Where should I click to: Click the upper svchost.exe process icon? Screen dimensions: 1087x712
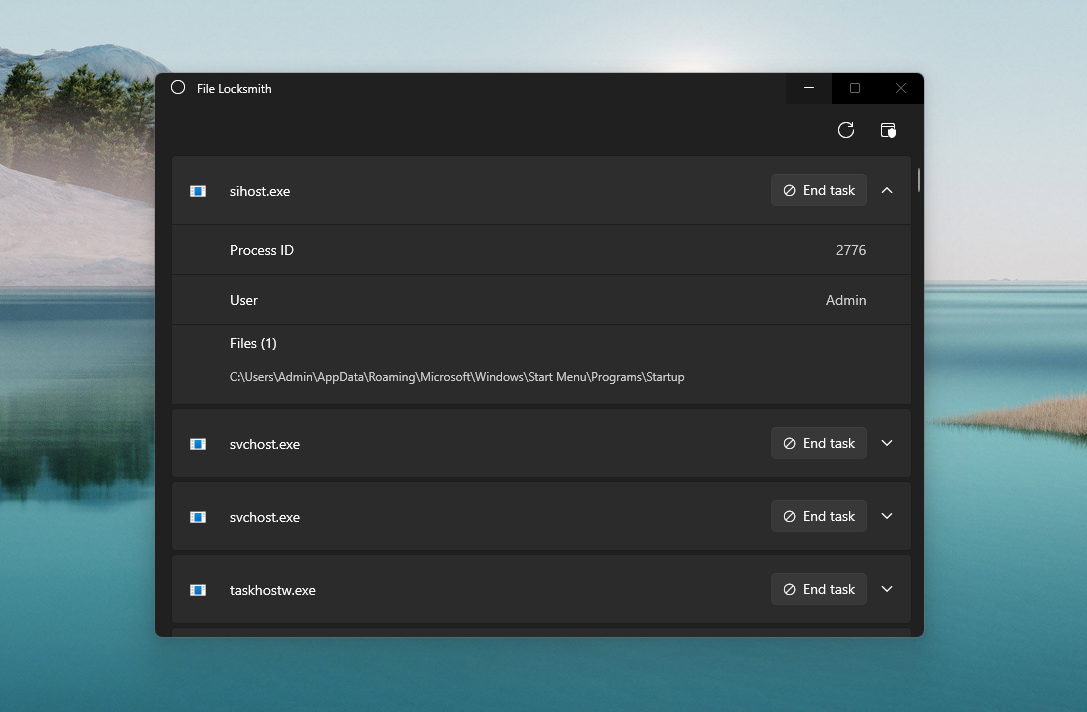[x=198, y=444]
